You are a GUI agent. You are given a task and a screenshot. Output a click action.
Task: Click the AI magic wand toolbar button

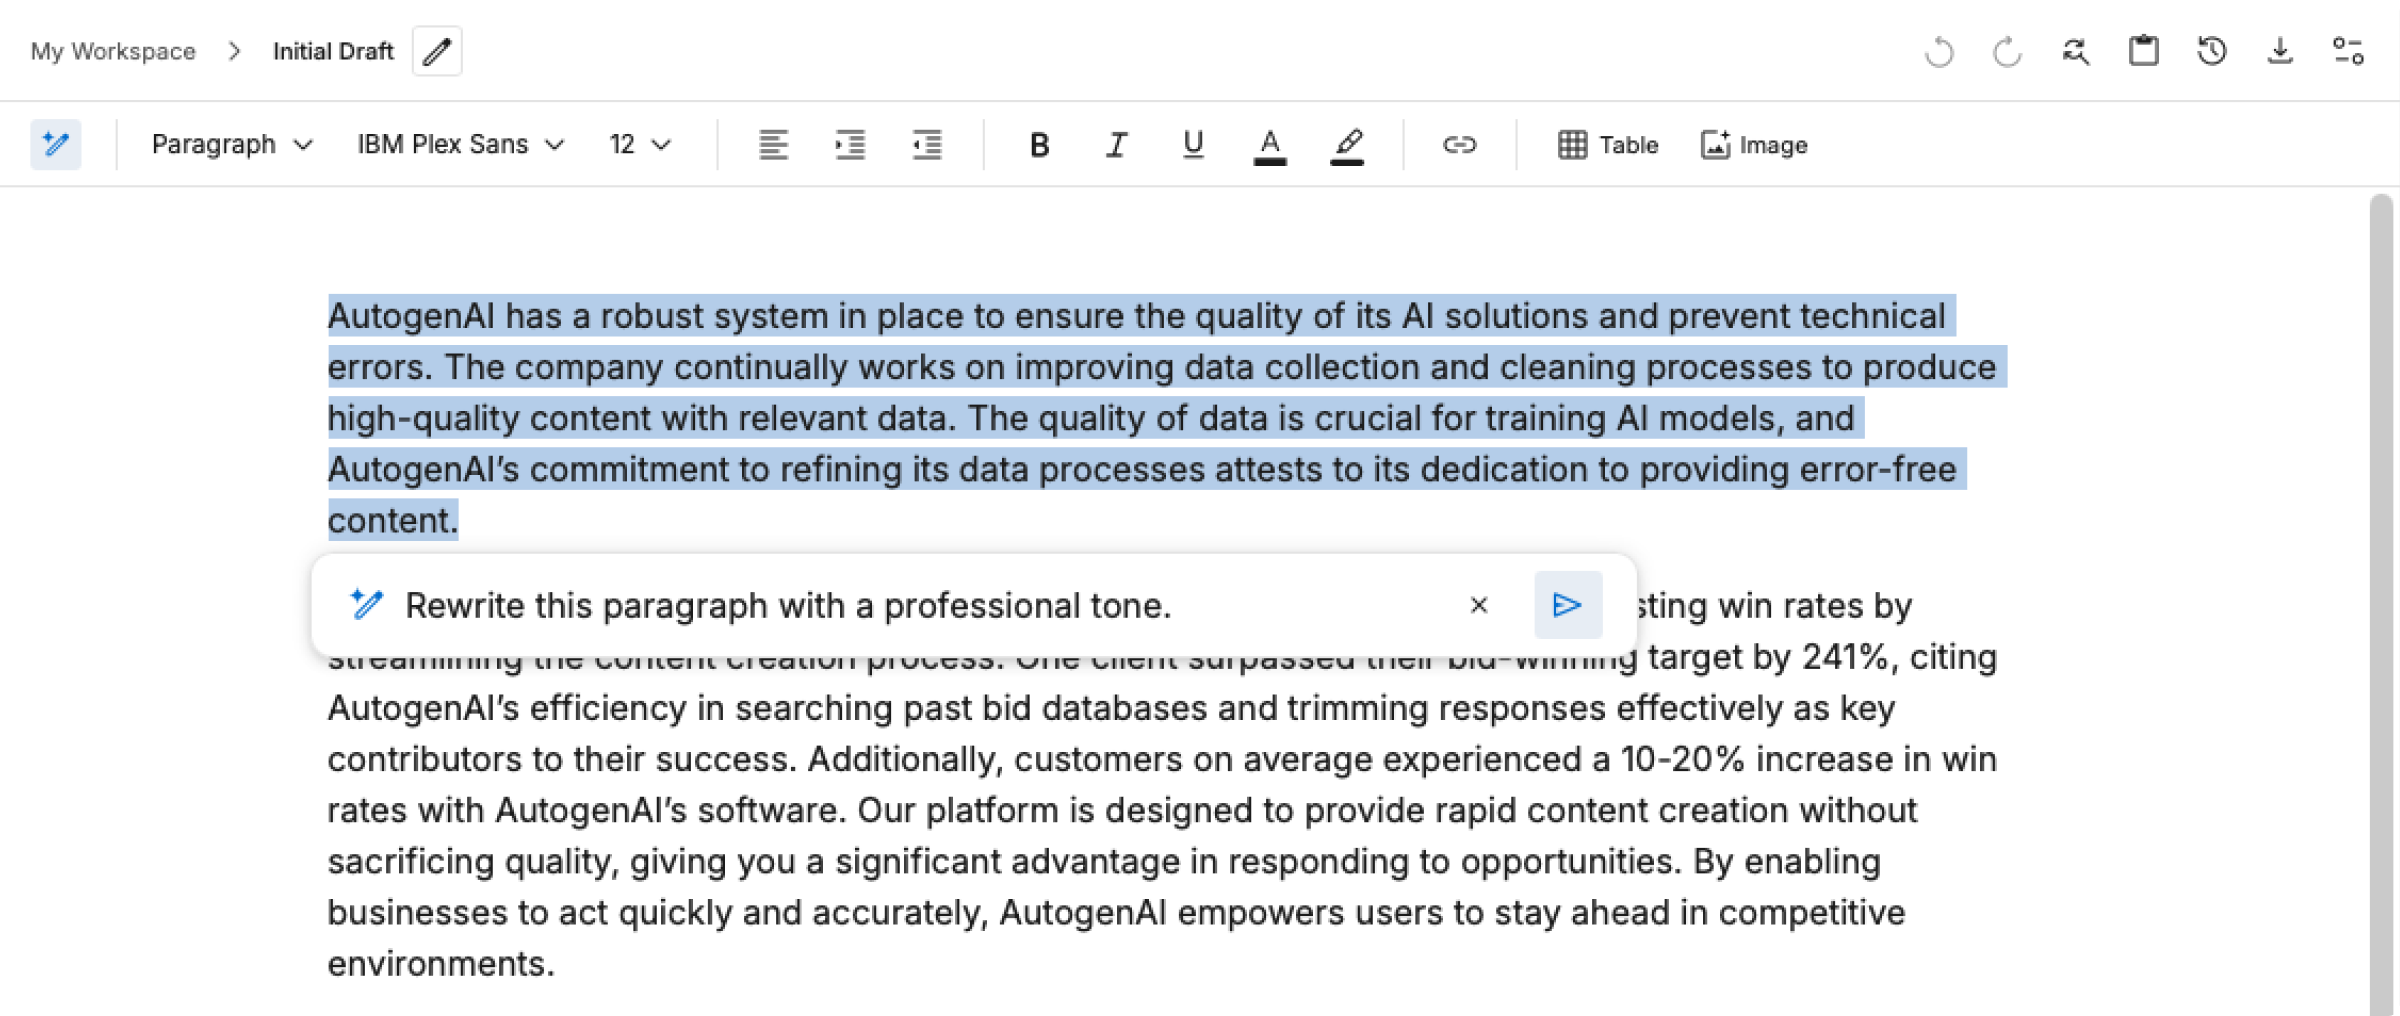coord(56,144)
